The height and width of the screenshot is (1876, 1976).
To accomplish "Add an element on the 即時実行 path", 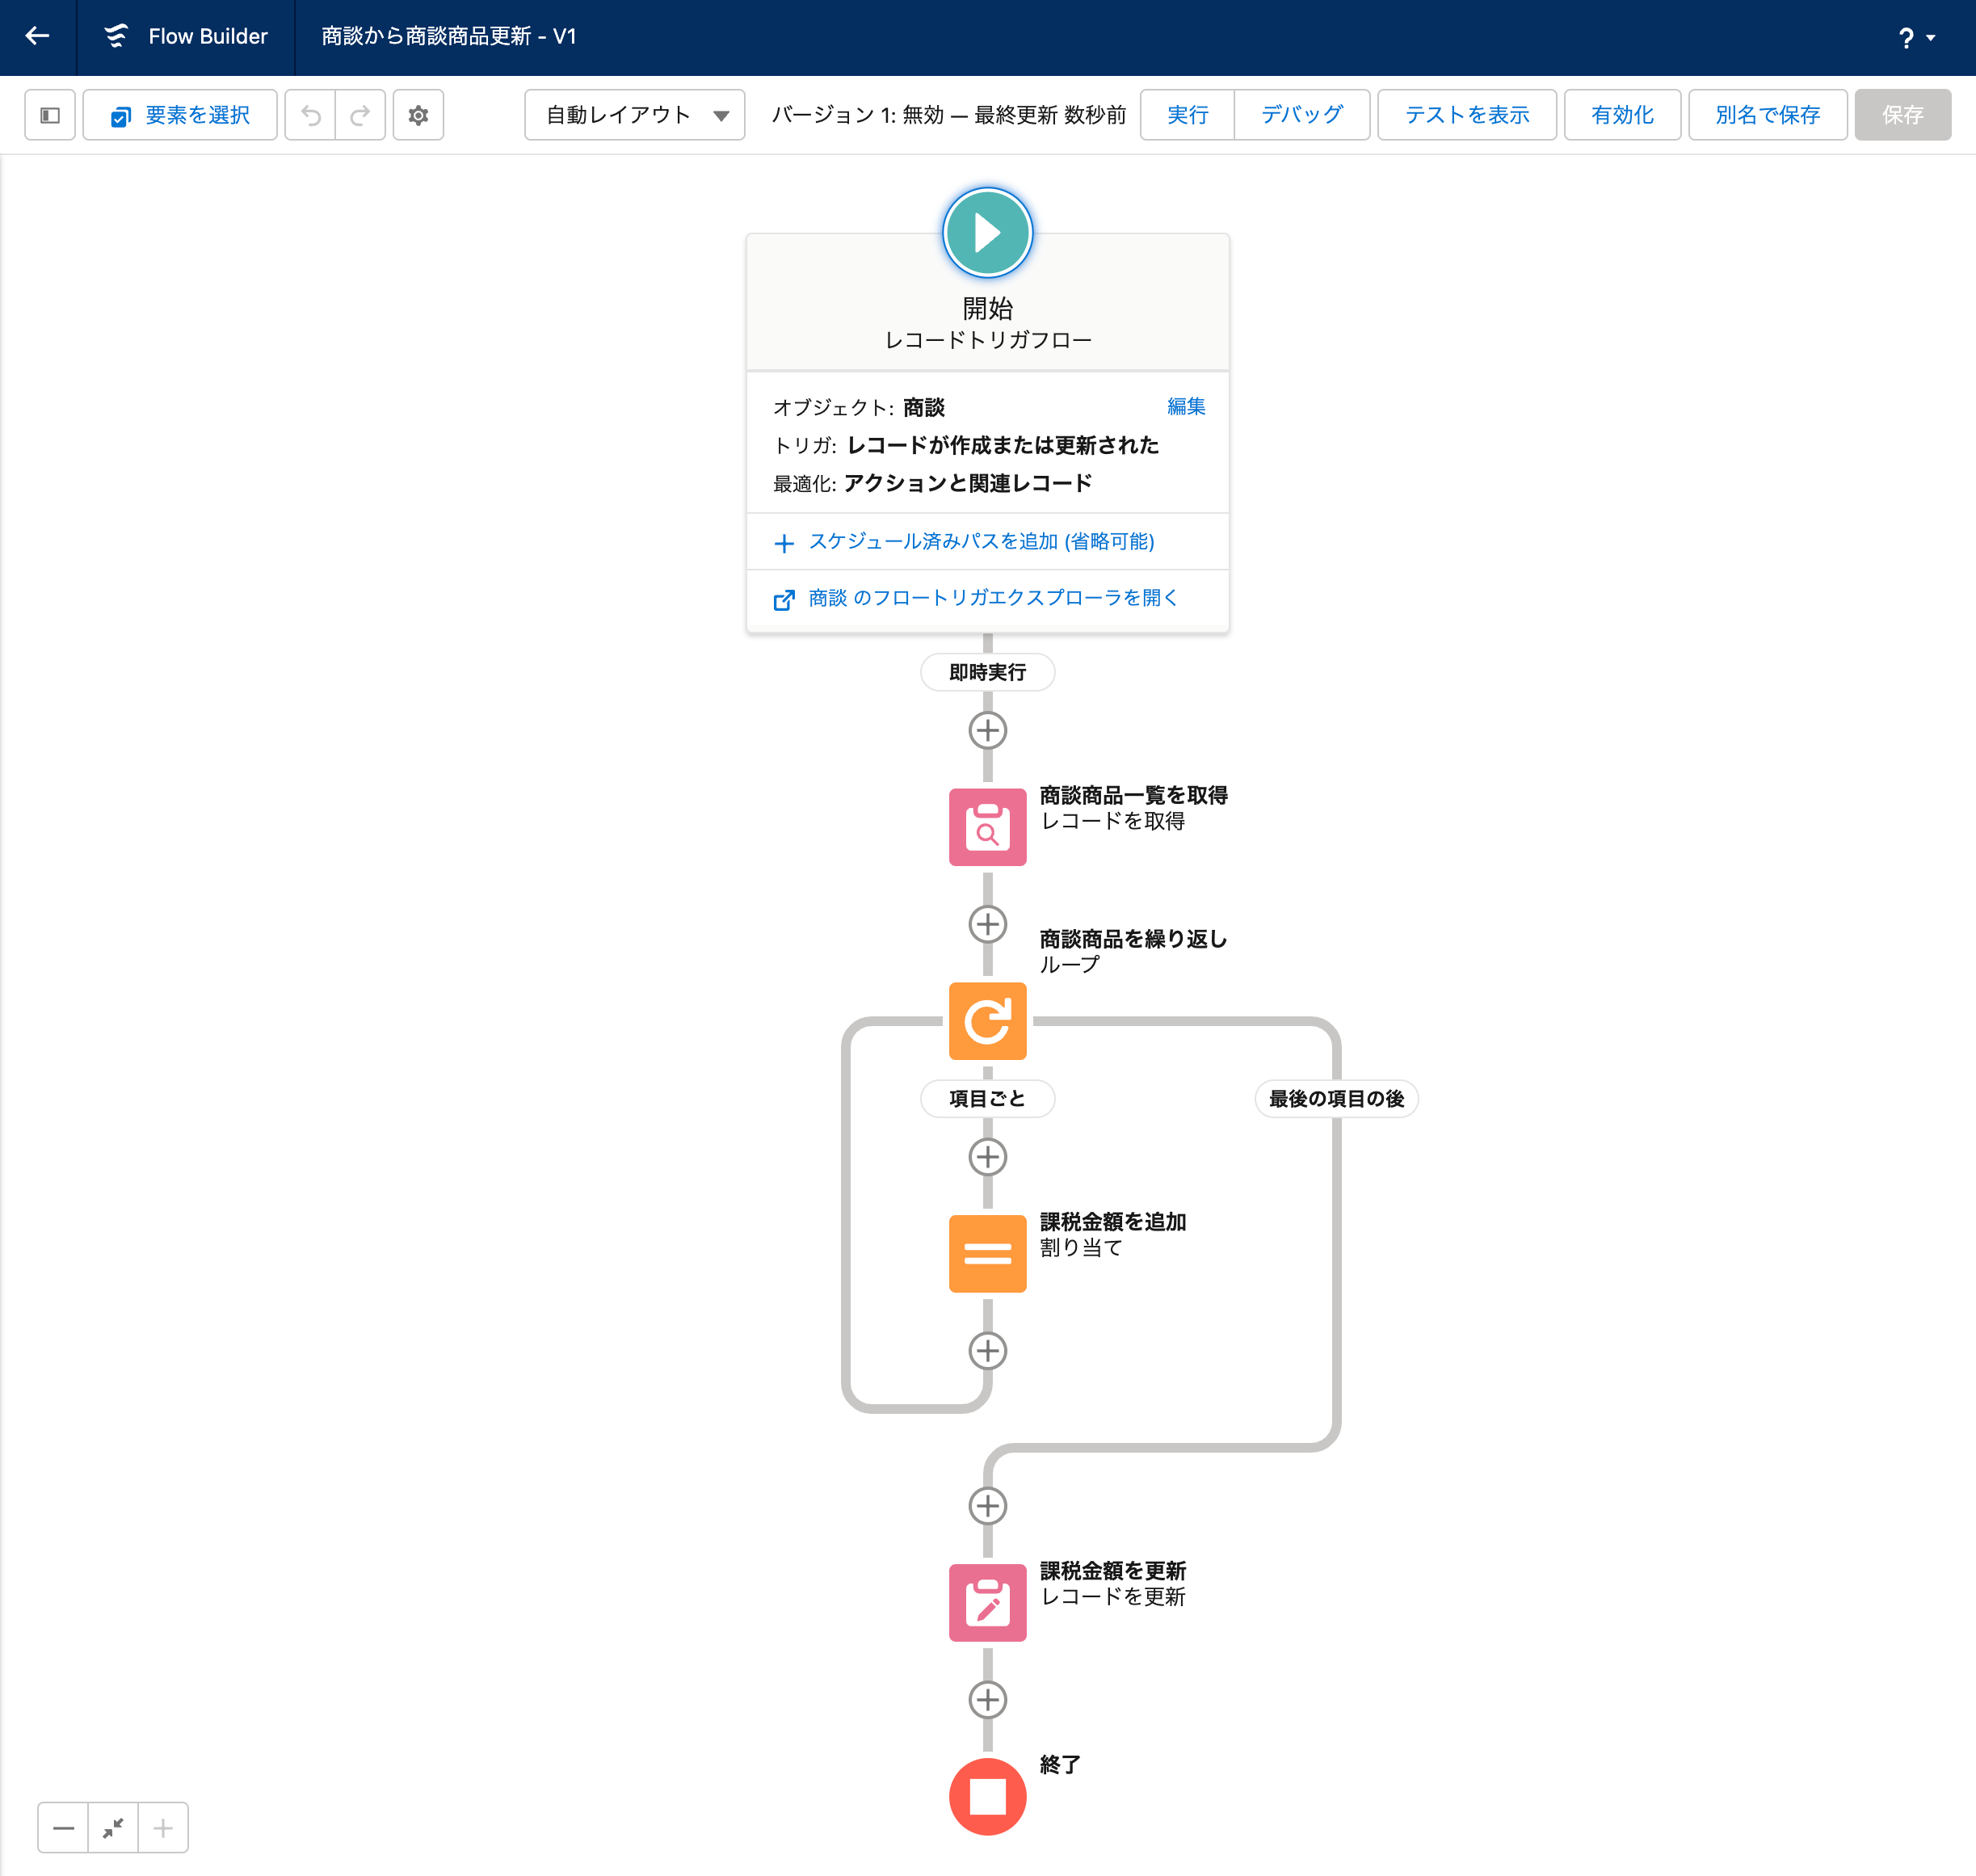I will [987, 730].
